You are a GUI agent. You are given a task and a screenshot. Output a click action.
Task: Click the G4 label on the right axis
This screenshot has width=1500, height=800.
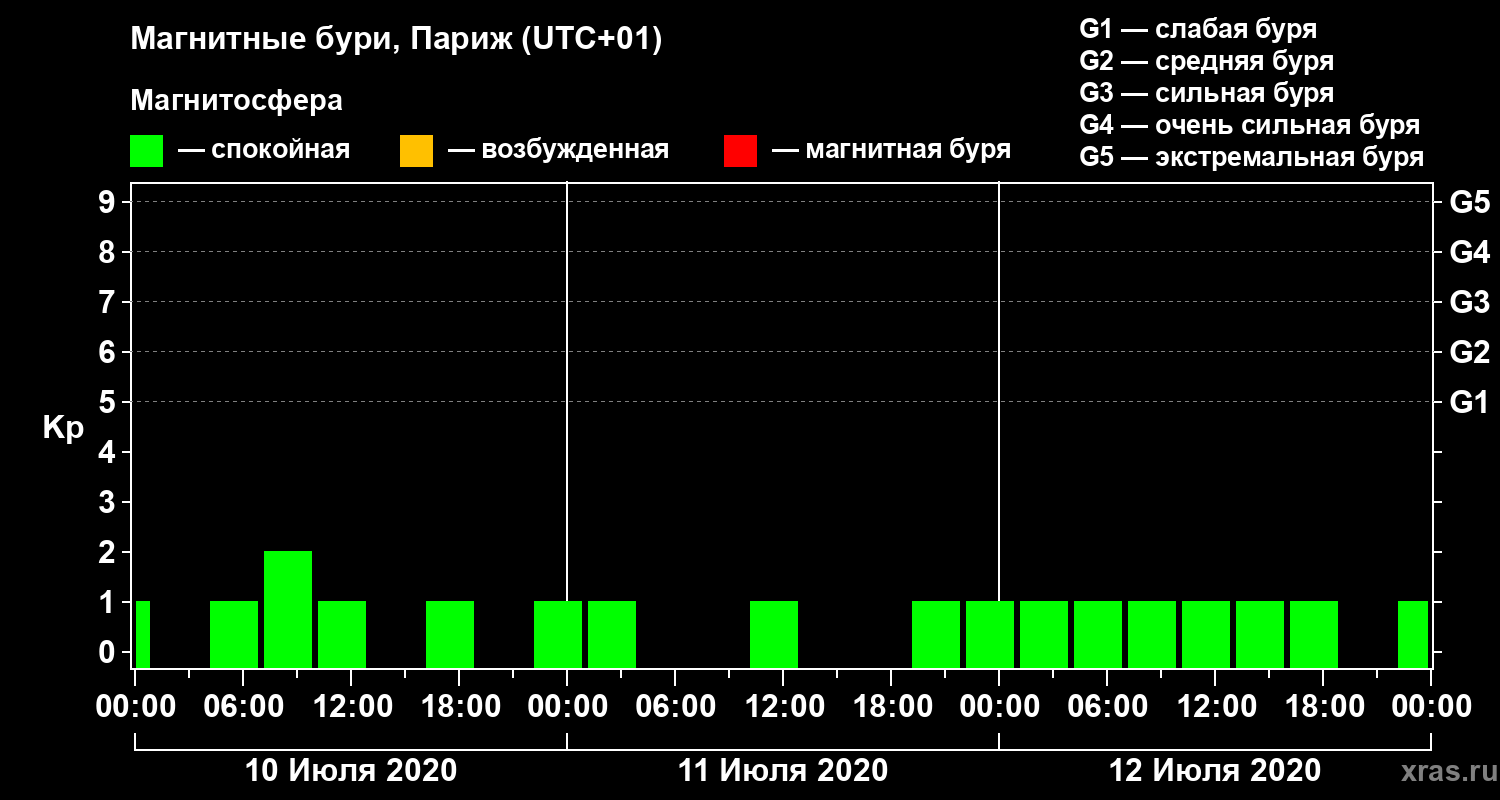point(1470,253)
